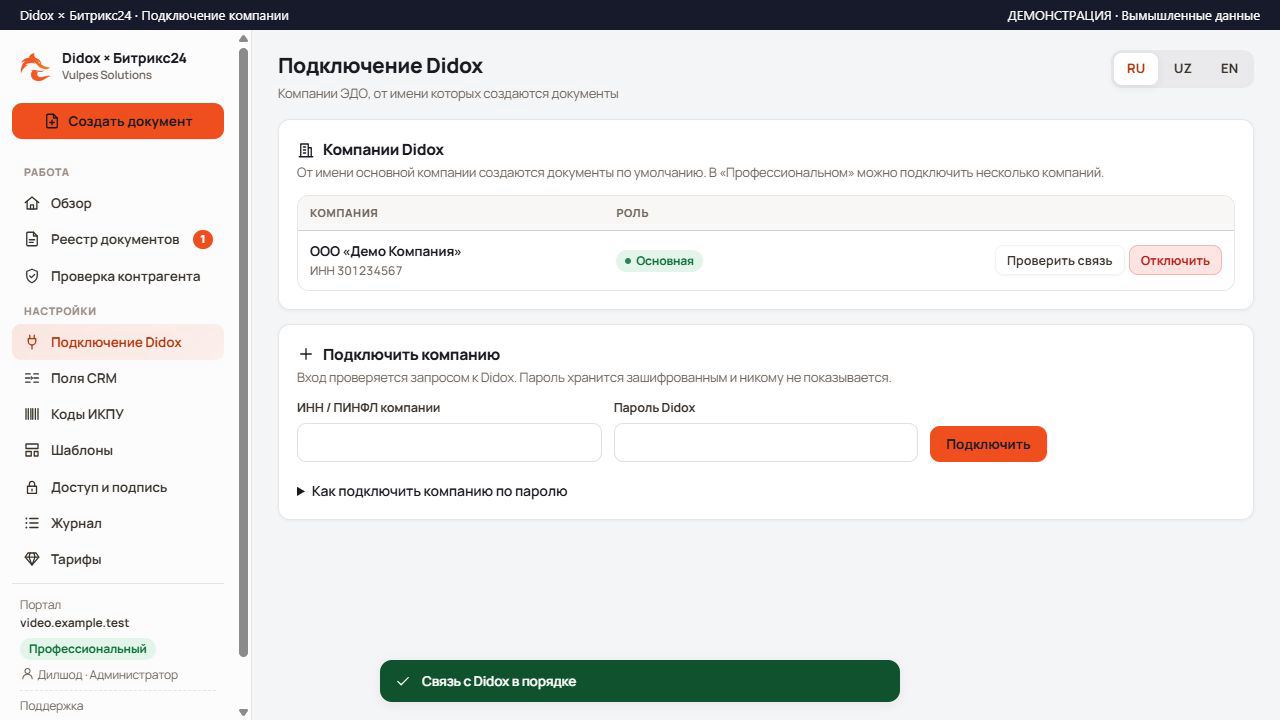Click the list icon beside Журнал
The image size is (1280, 720).
32,523
